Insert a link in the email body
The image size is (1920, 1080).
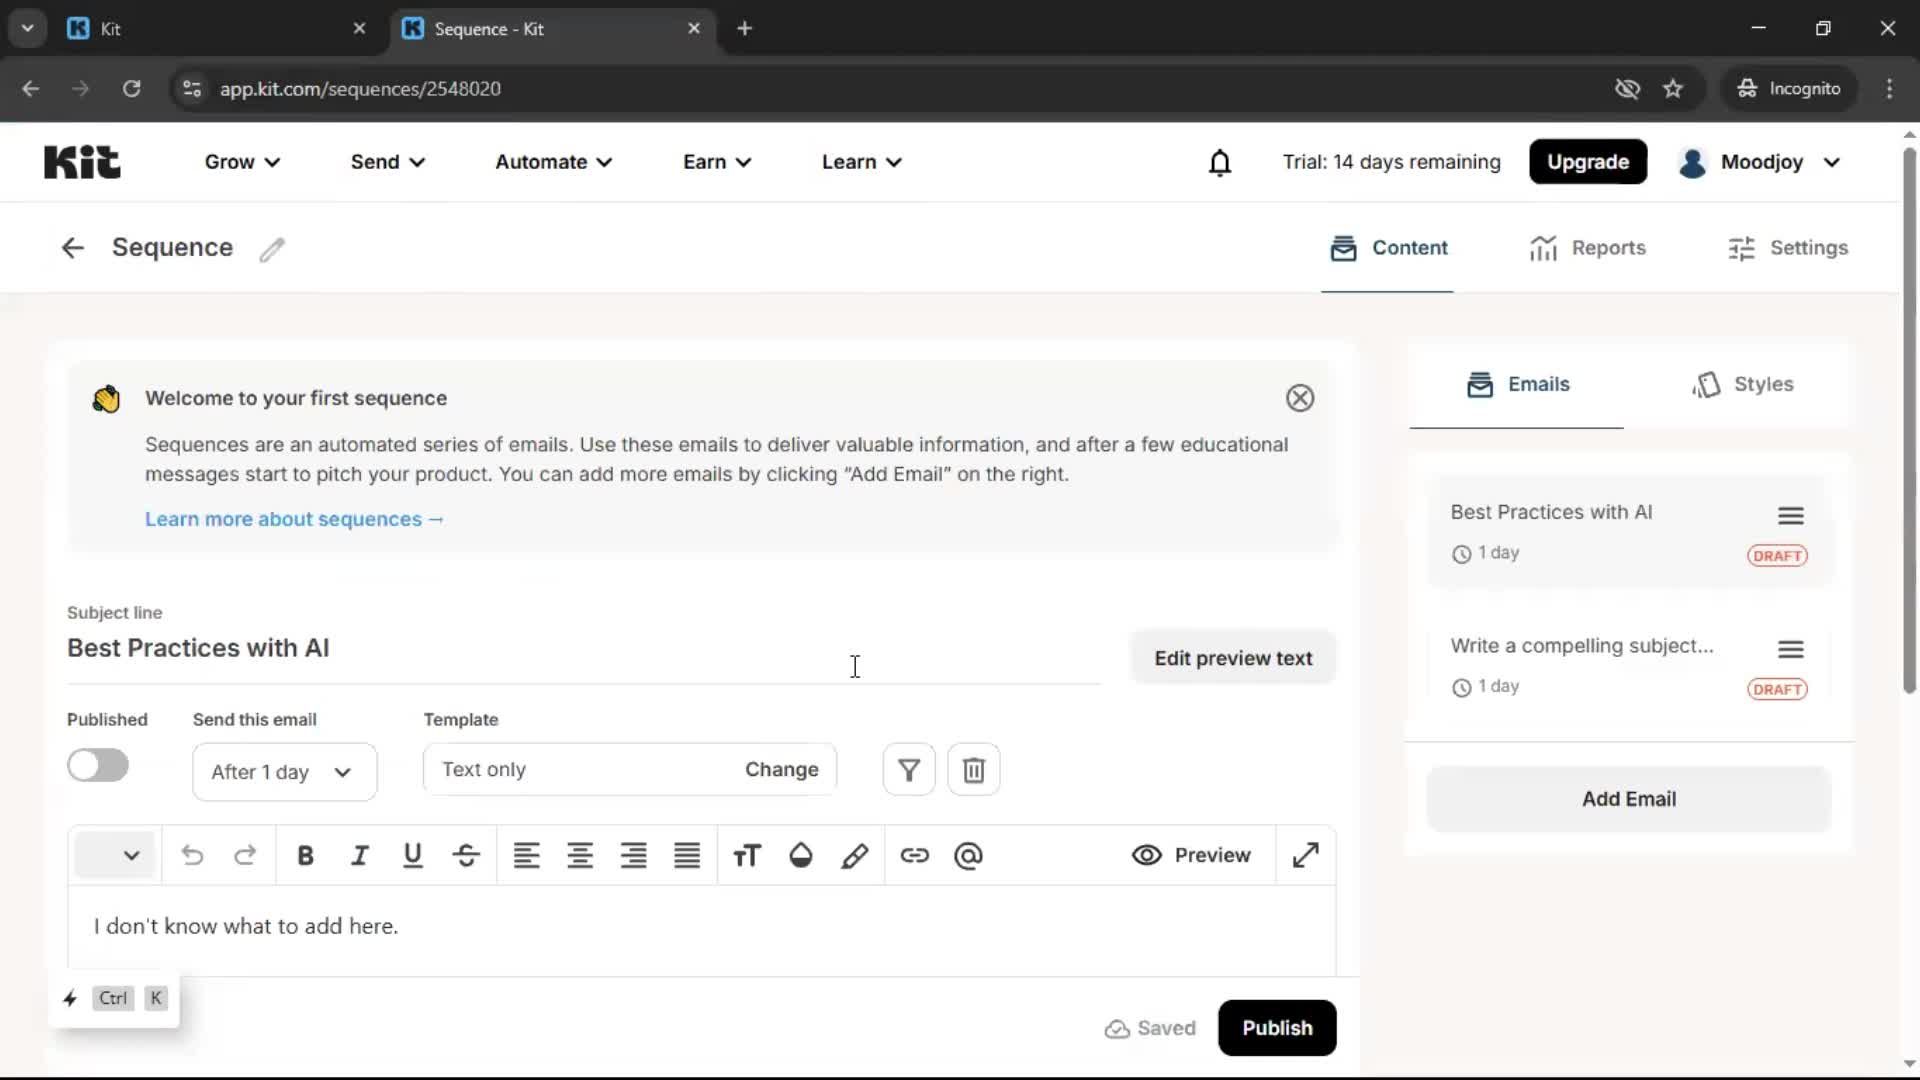pos(916,856)
